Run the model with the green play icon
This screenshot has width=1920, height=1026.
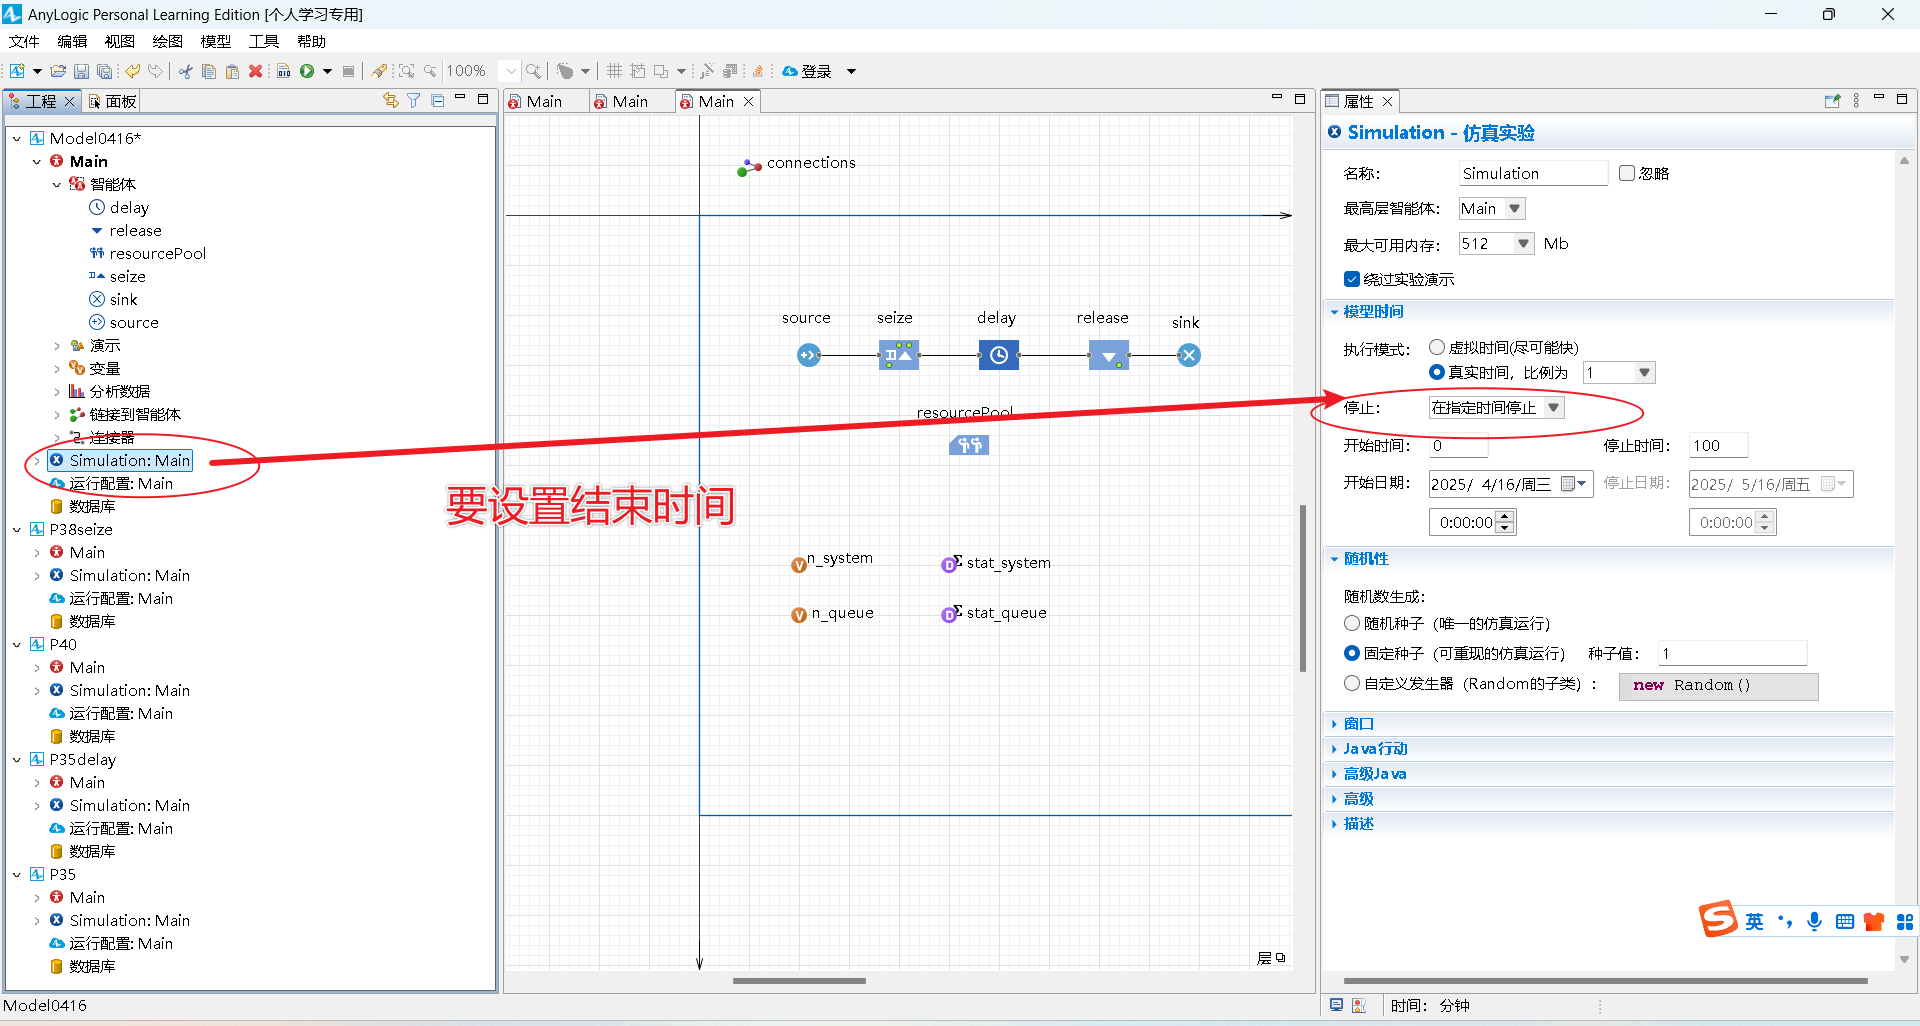(x=307, y=70)
